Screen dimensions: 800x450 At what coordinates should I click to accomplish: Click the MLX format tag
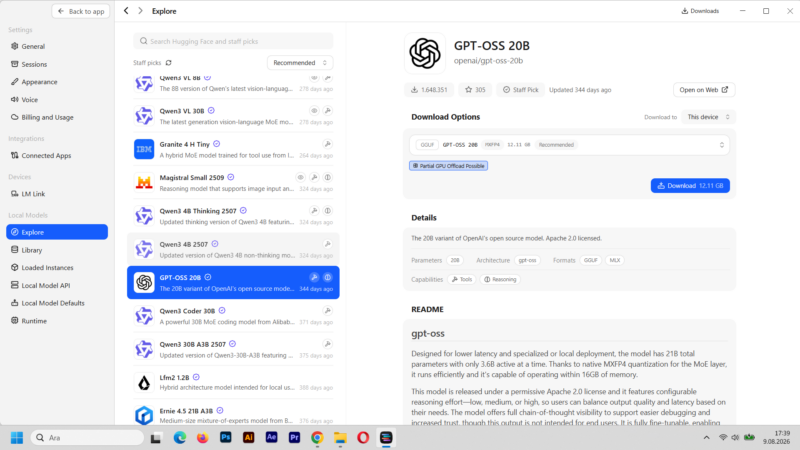[615, 260]
